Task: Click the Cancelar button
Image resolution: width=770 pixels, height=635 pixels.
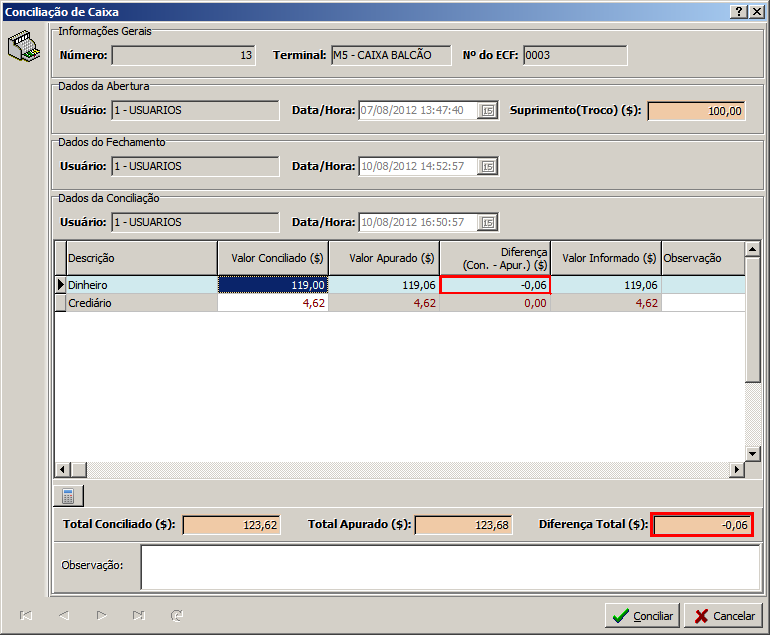Action: pyautogui.click(x=724, y=616)
